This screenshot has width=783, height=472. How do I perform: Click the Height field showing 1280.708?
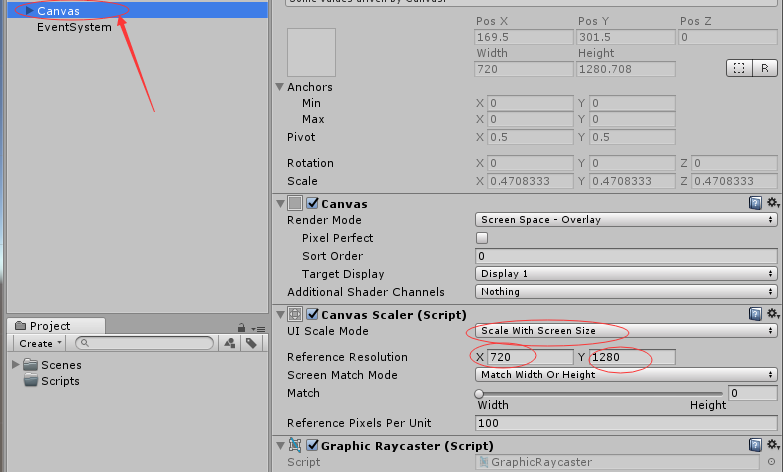pyautogui.click(x=626, y=69)
